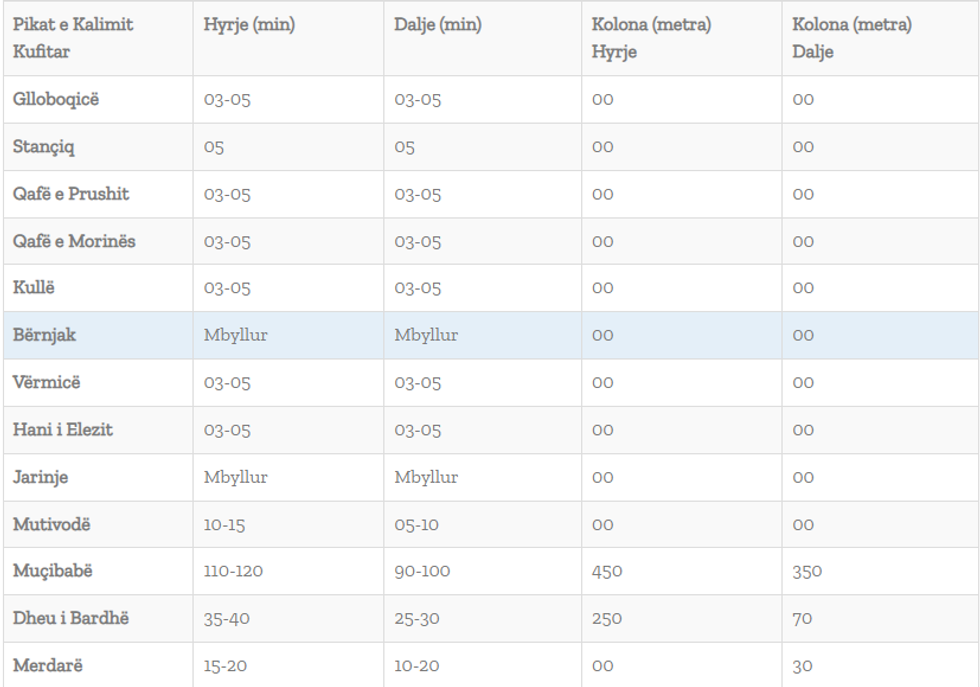Viewport: 980px width, 687px height.
Task: Click the Vërmicë row label
Action: (x=46, y=382)
